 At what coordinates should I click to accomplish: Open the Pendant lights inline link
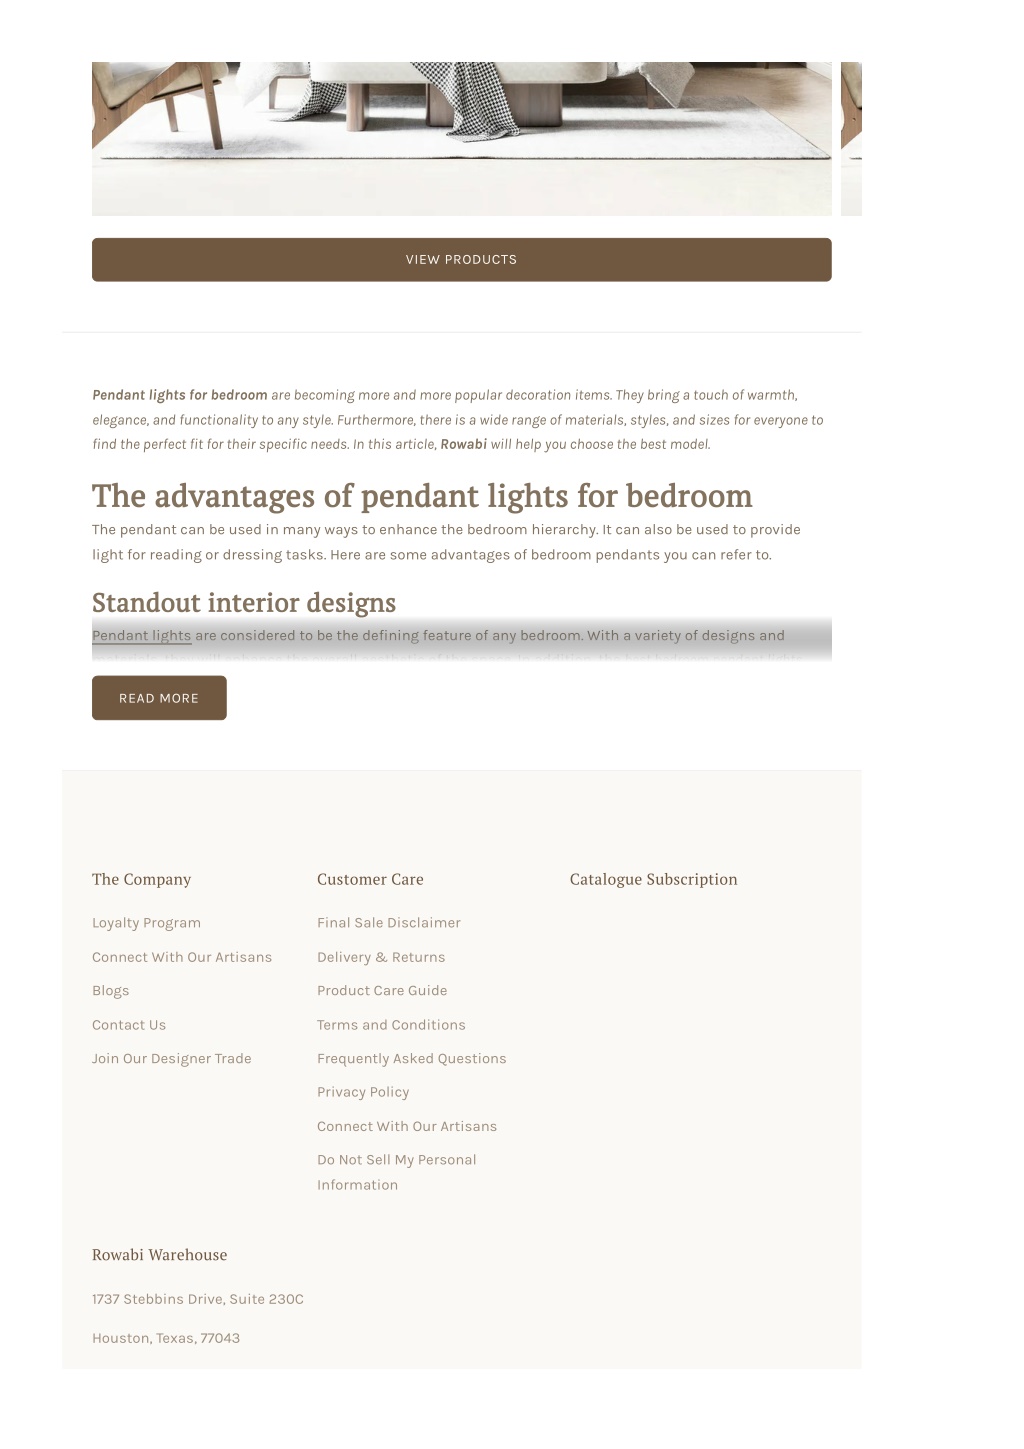[x=141, y=636]
